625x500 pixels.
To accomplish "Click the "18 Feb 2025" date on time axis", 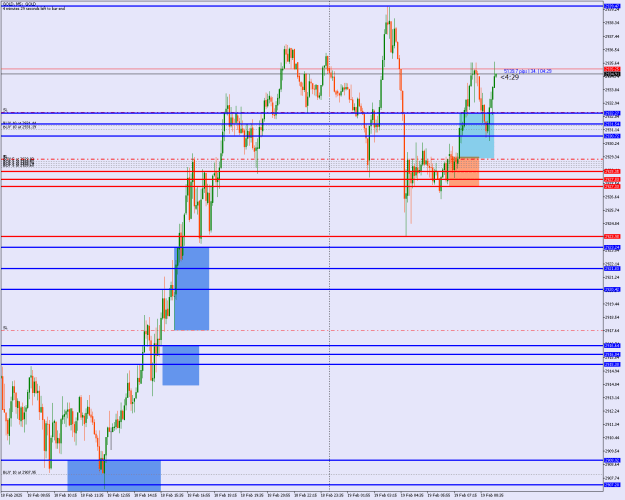I will [x=12, y=496].
